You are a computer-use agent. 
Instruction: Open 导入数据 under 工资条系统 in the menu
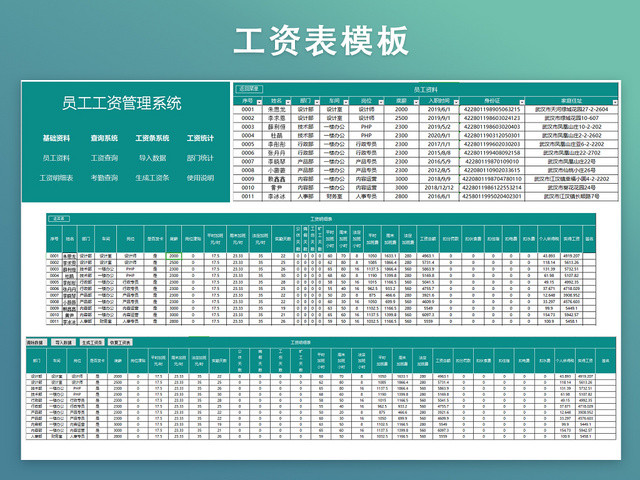pyautogui.click(x=152, y=158)
